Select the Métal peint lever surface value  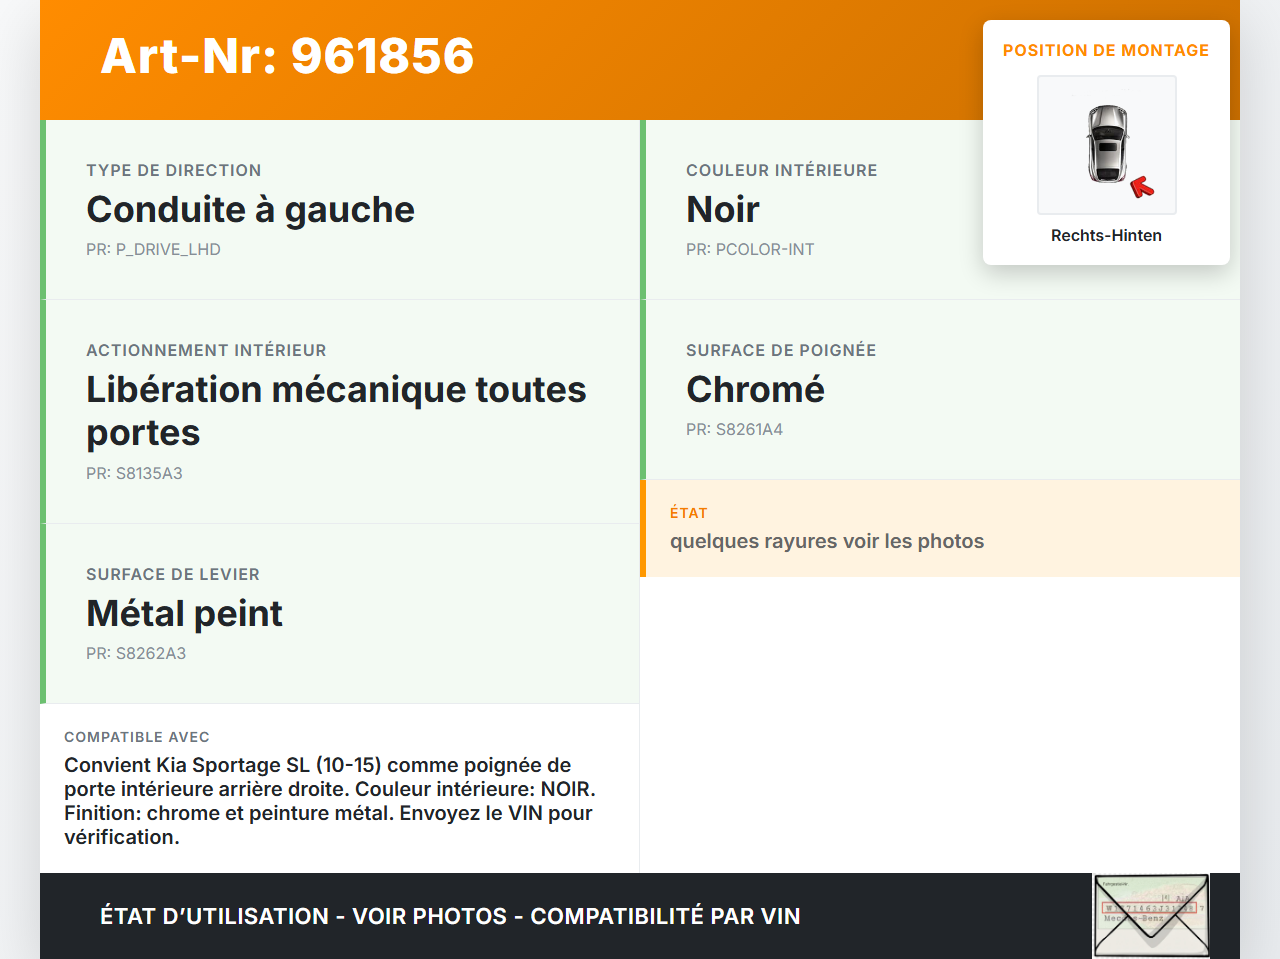[x=184, y=614]
